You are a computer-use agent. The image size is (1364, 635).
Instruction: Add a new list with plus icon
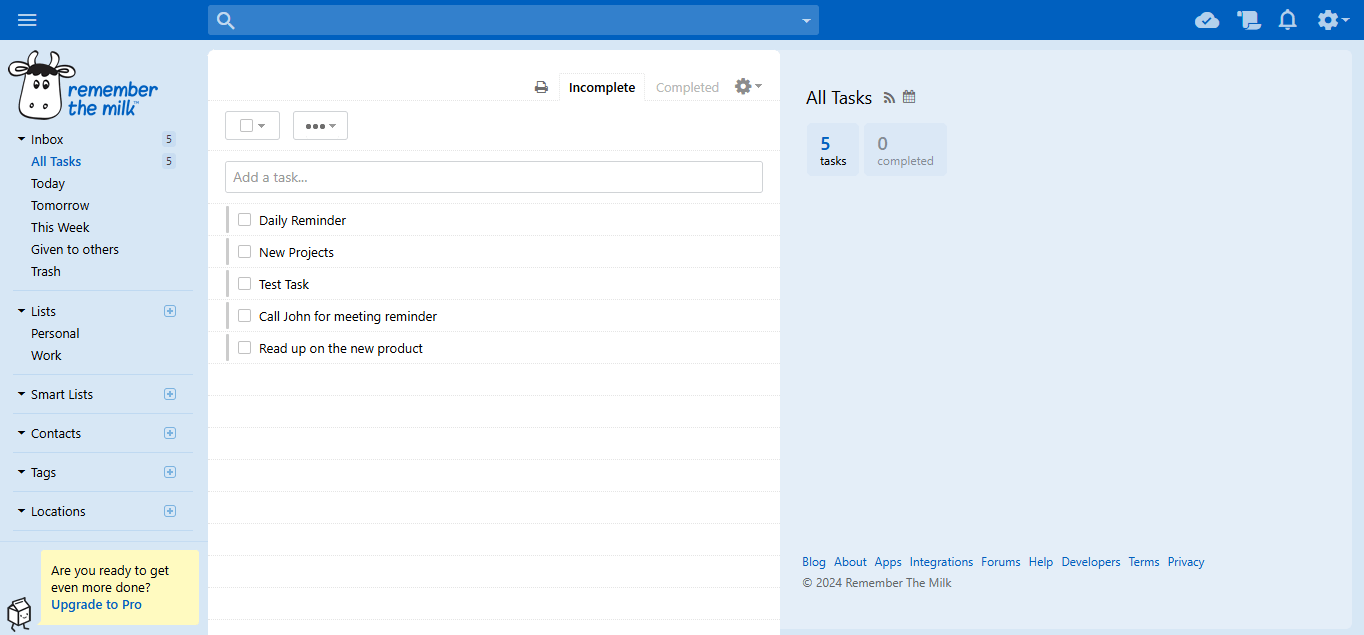(x=170, y=311)
